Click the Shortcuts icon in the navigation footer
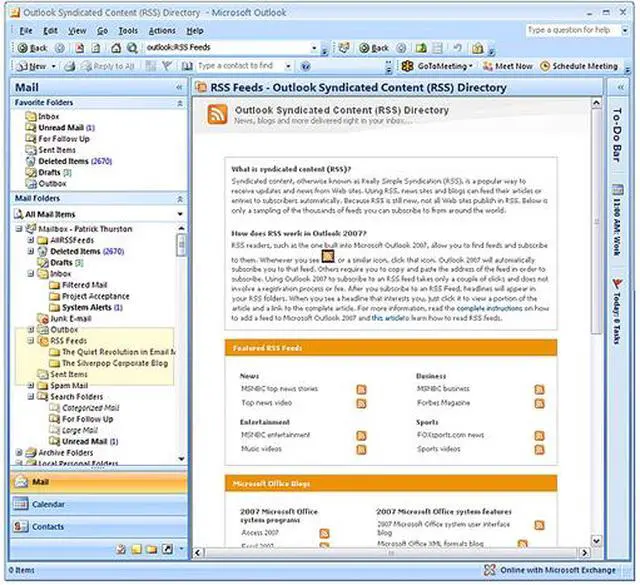This screenshot has height=585, width=640. click(x=167, y=549)
